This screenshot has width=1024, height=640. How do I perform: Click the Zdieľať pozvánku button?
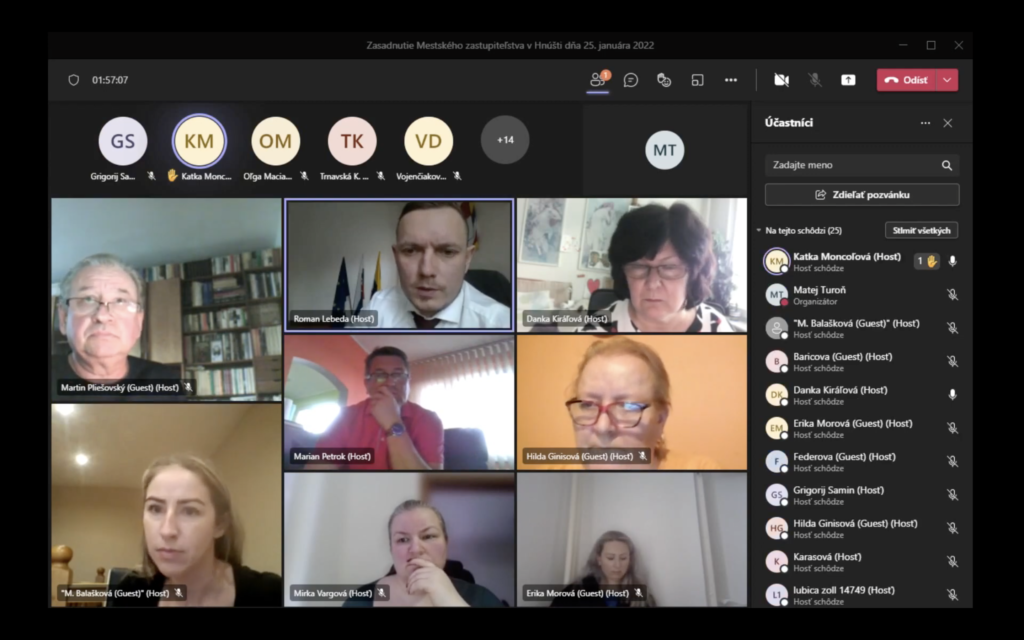coord(861,194)
